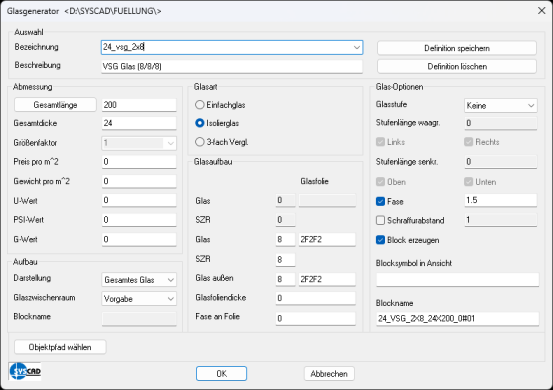Screen dimensions: 553x390
Task: Click the Definition speichern button
Action: coord(457,48)
